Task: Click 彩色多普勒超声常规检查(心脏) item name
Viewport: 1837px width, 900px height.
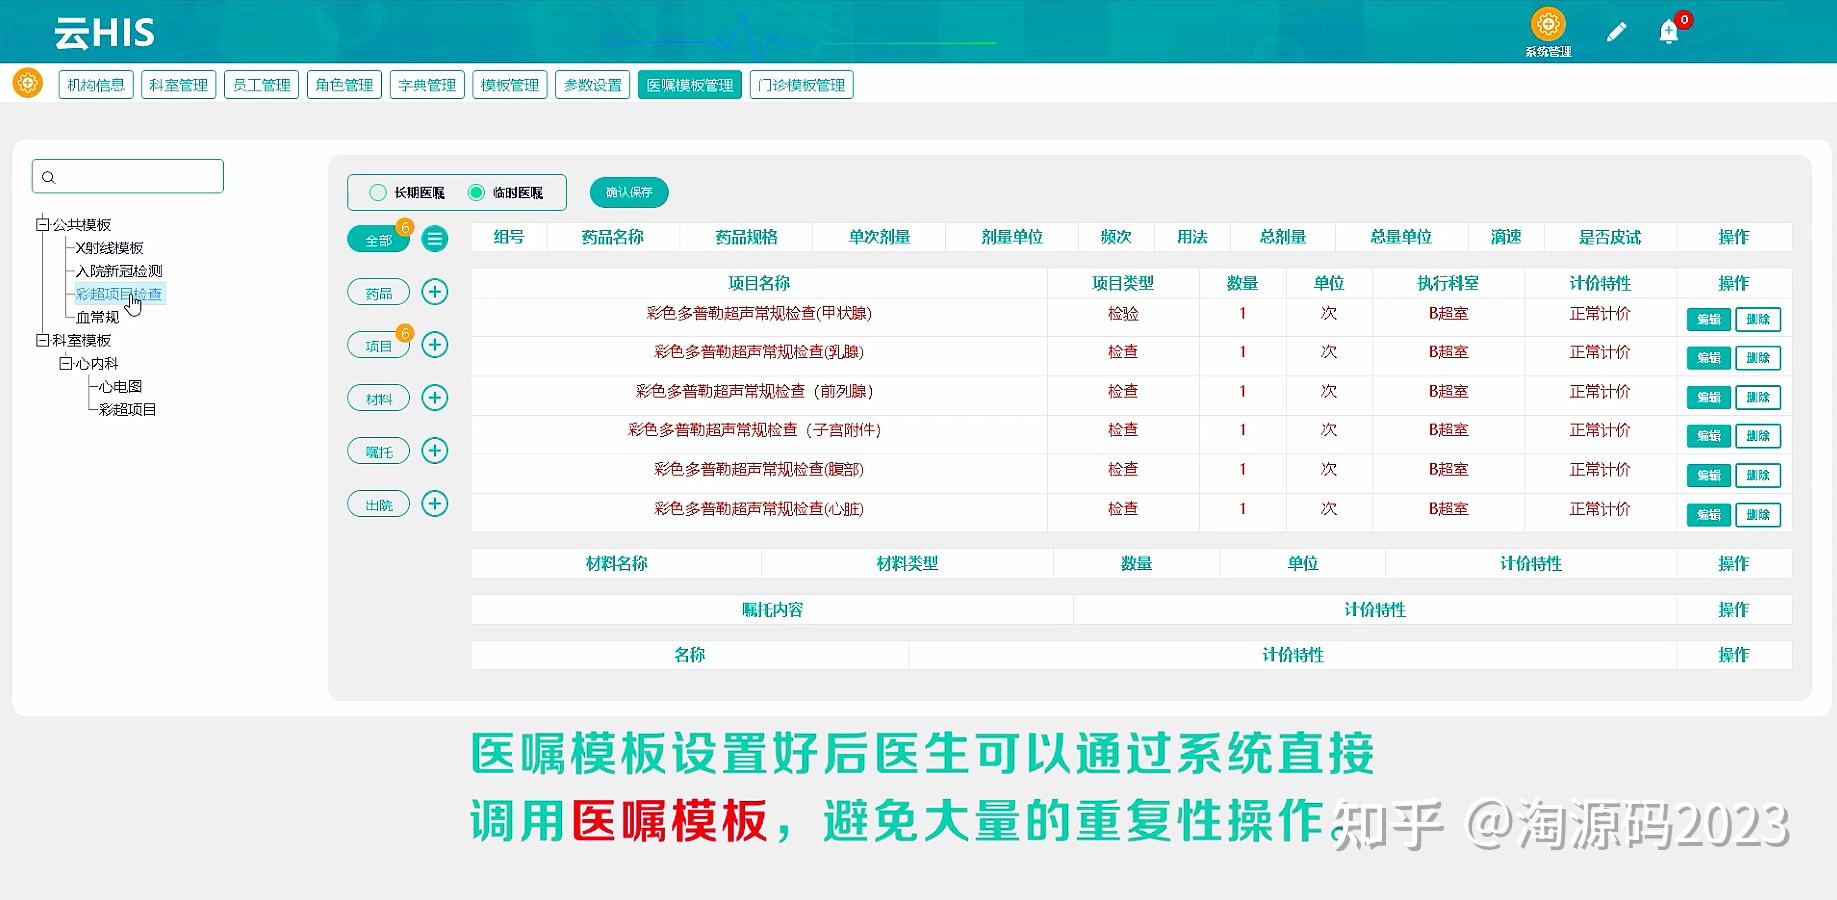Action: (759, 509)
